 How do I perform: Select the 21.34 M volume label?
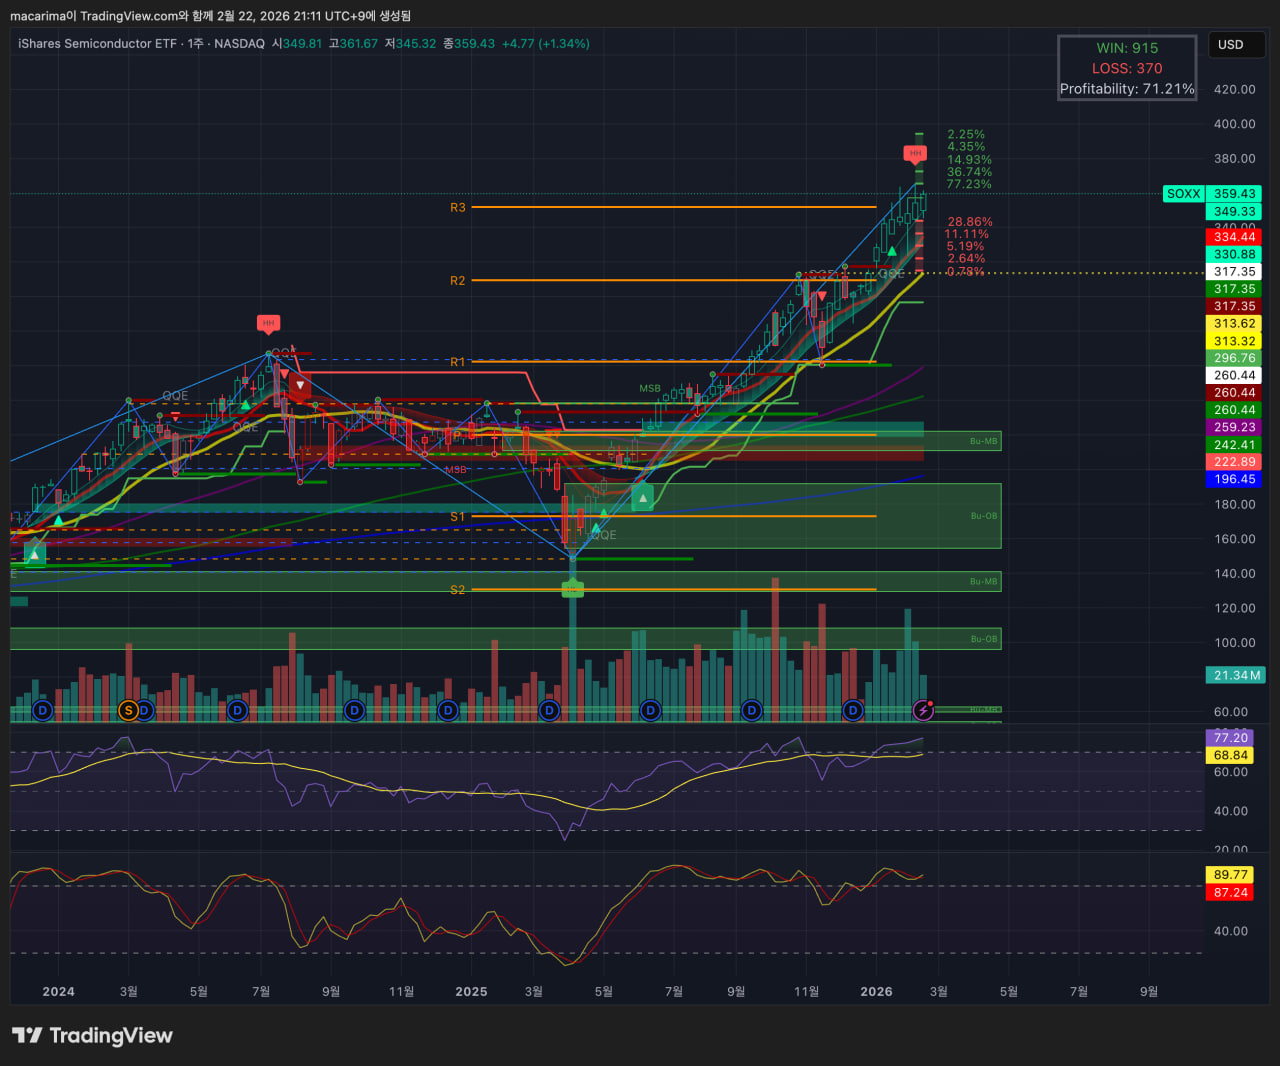(x=1236, y=675)
